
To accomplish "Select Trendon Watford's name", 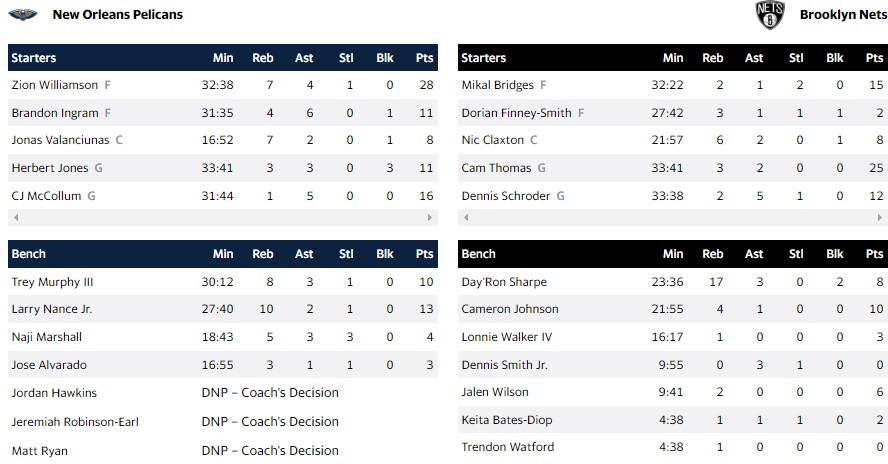I will coord(507,447).
